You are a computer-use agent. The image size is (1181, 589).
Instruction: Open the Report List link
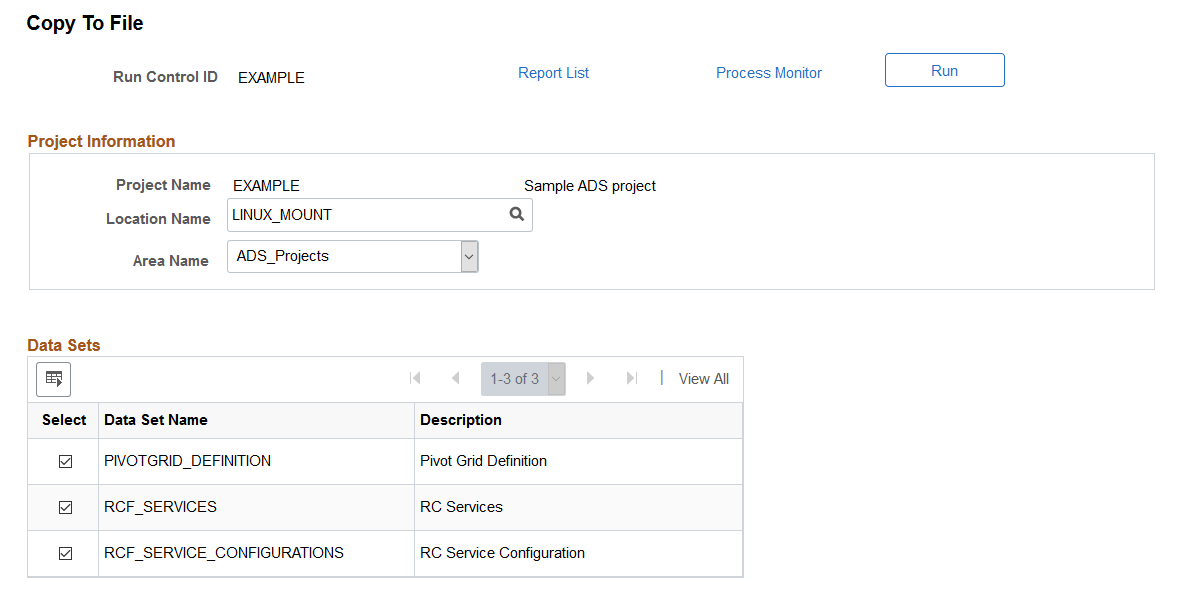[x=554, y=73]
